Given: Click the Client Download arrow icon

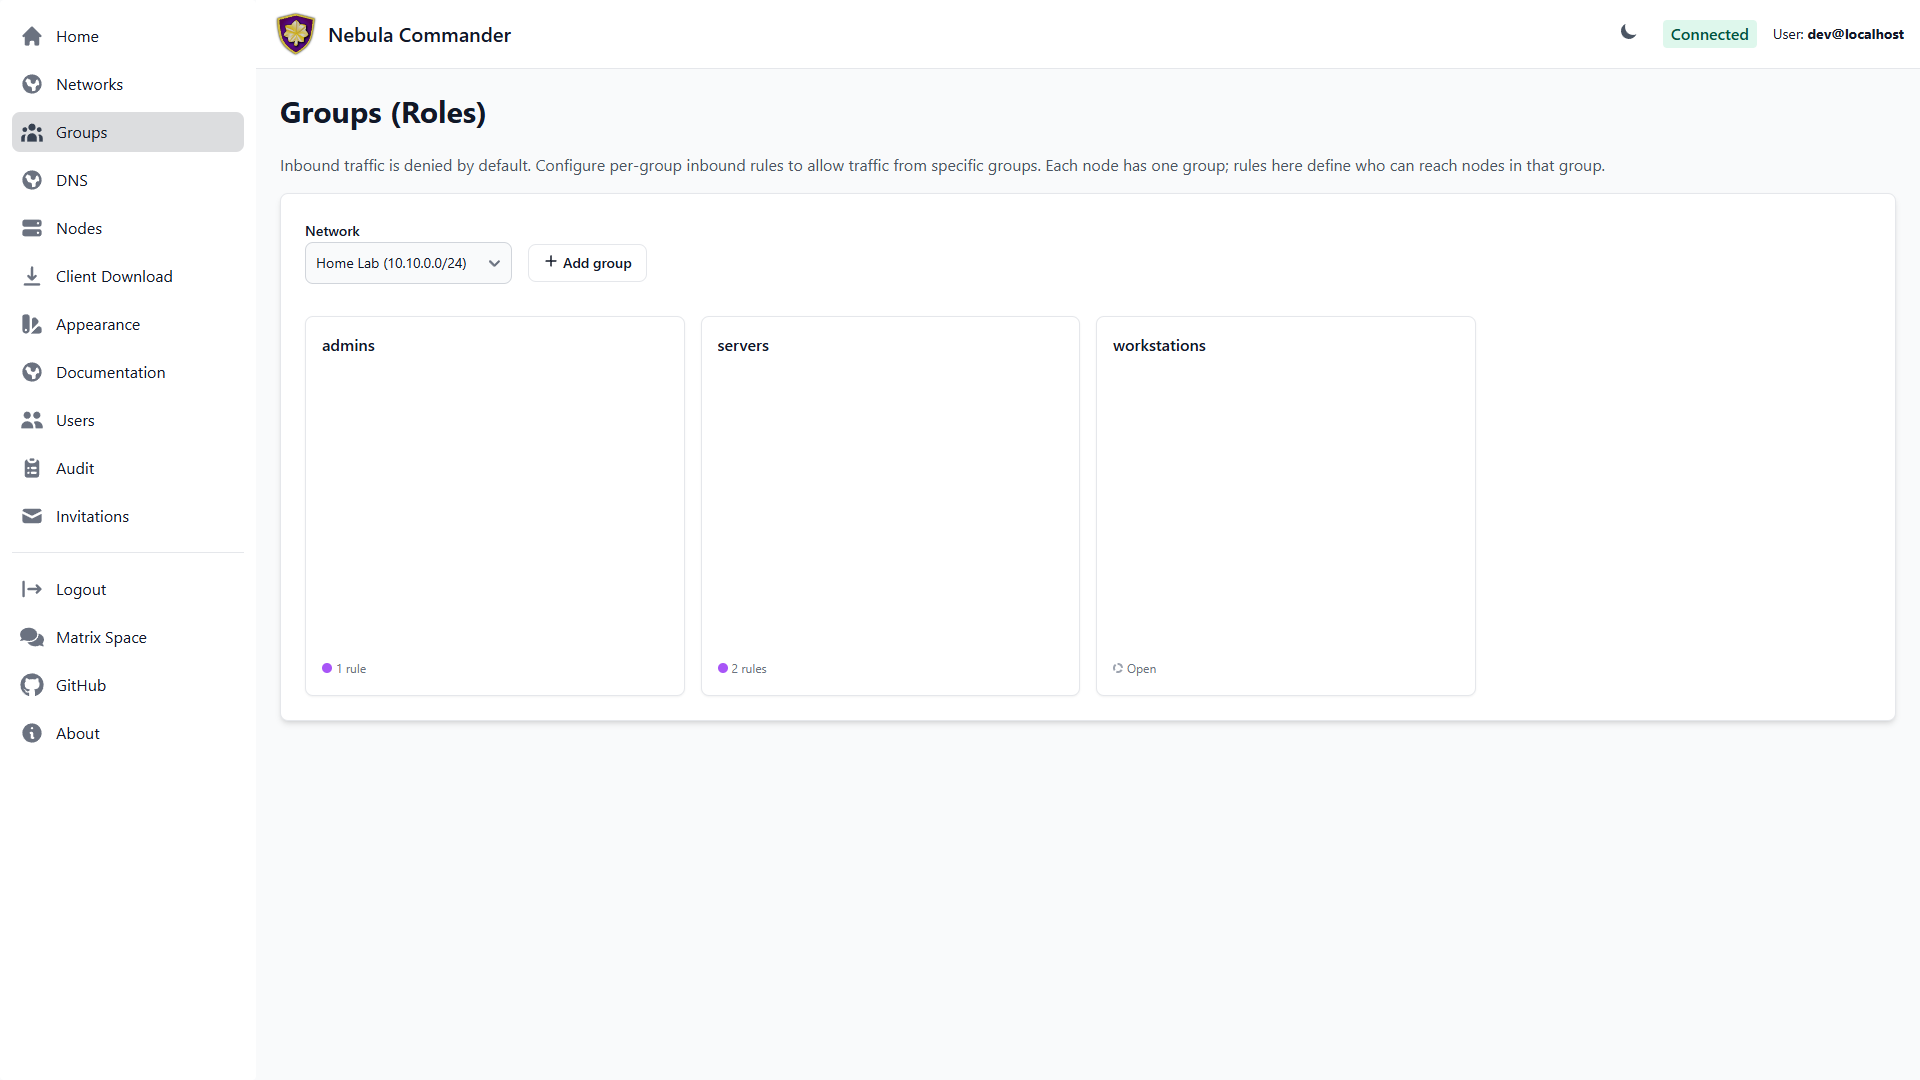Looking at the screenshot, I should coord(32,276).
